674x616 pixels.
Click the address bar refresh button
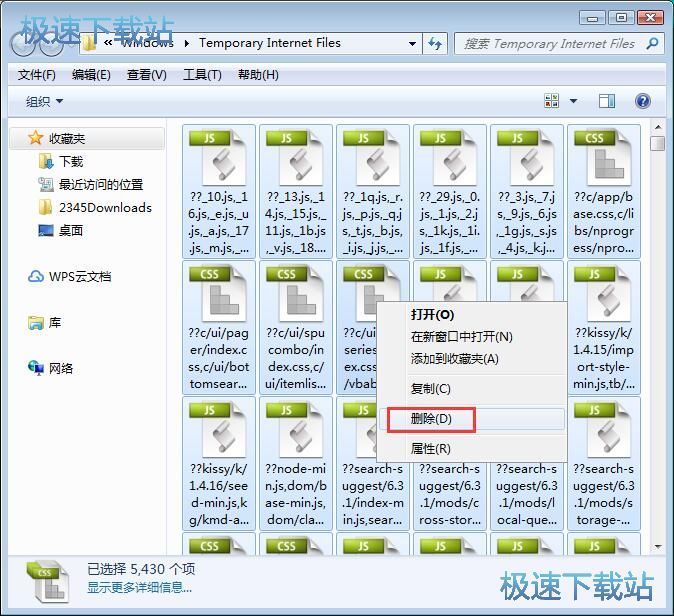(435, 43)
